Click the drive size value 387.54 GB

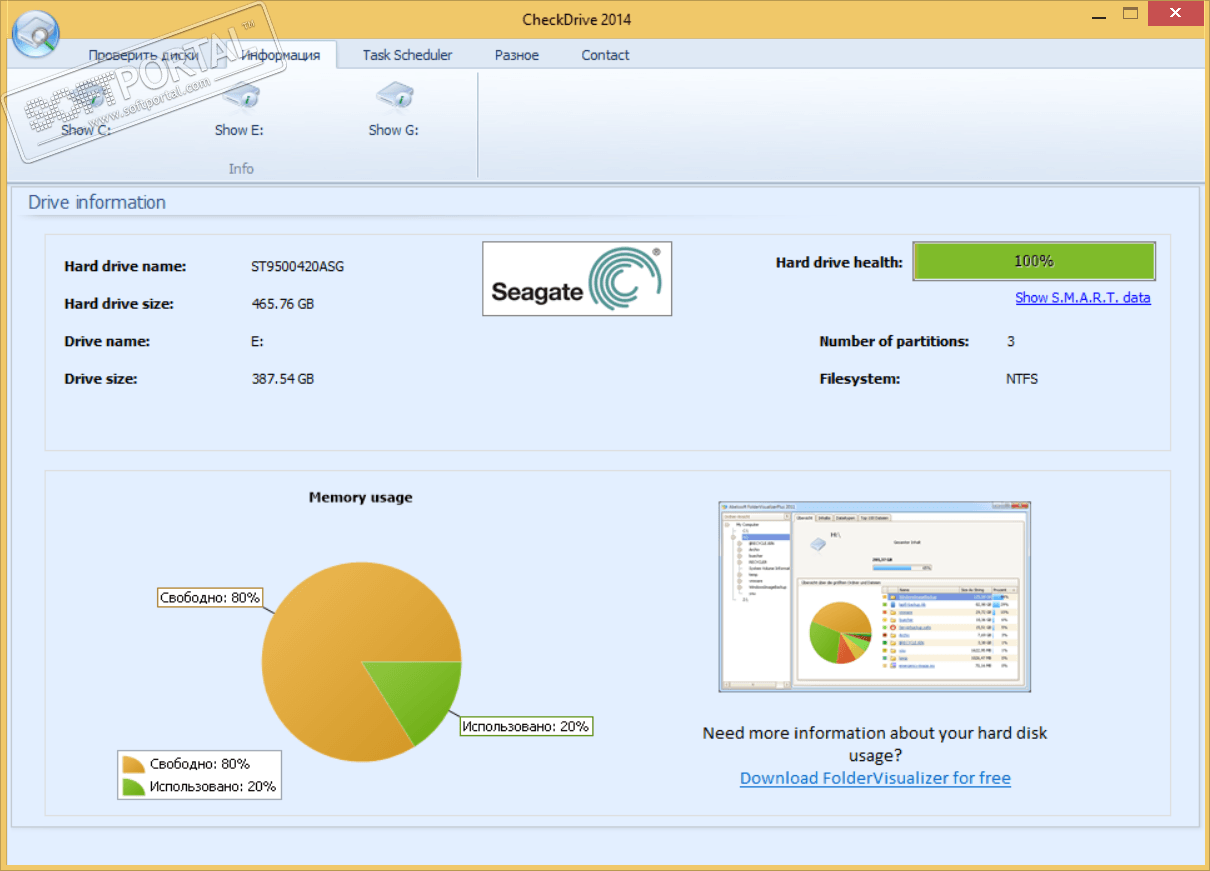(283, 379)
